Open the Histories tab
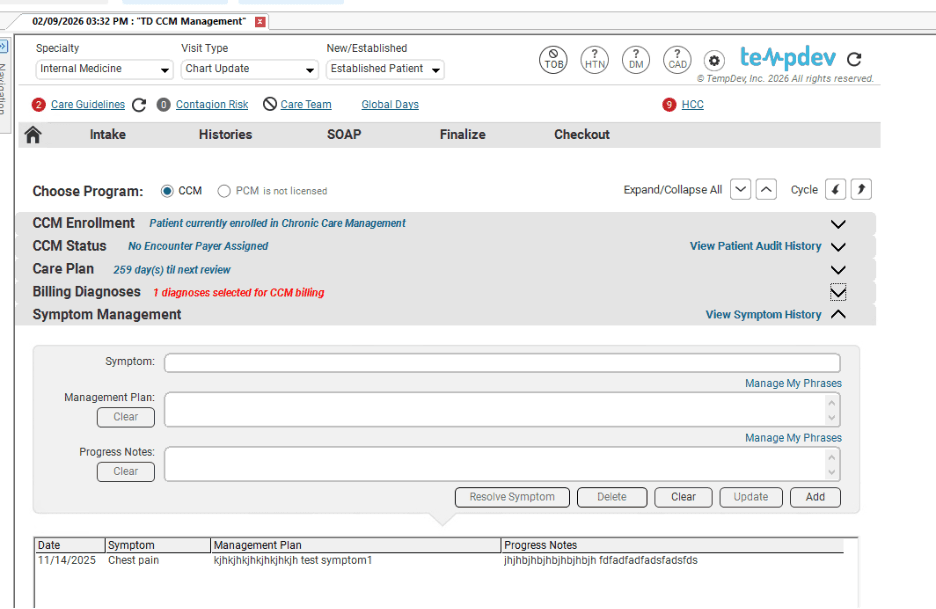 click(225, 135)
